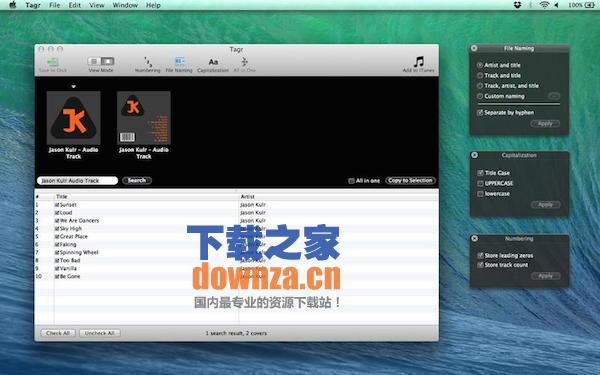600x375 pixels.
Task: Close the Numbering panel
Action: point(474,238)
